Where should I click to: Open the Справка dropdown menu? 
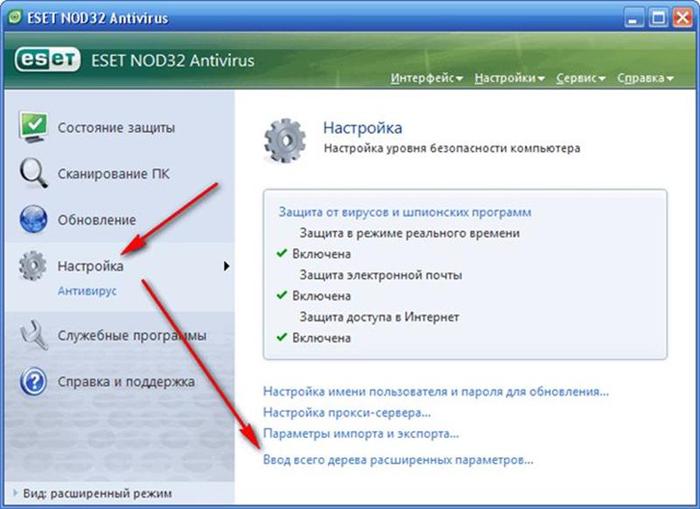click(x=645, y=78)
